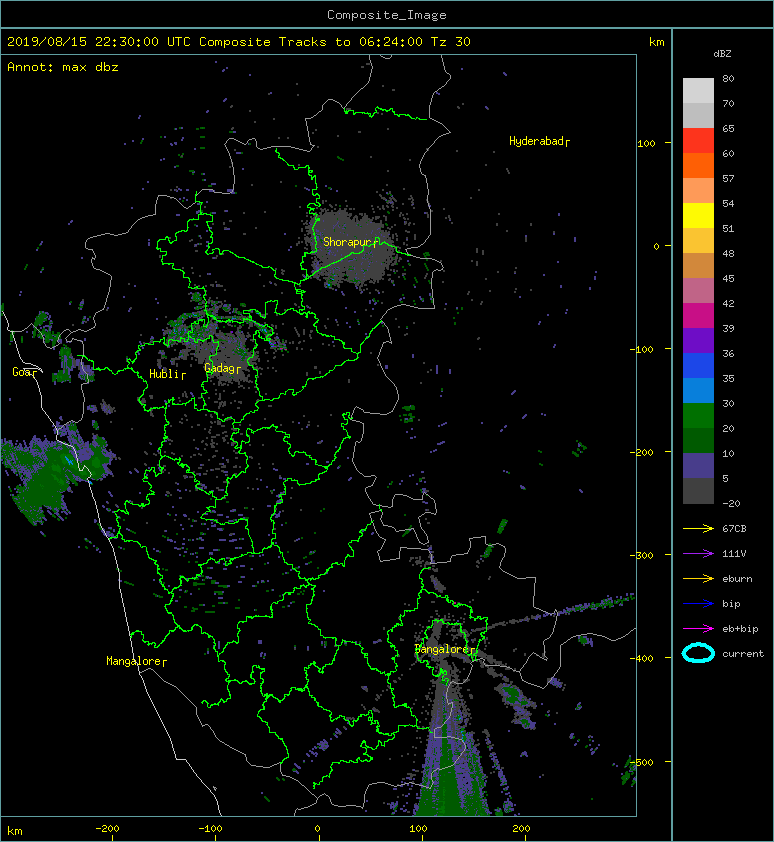Click the -200 km horizontal axis tick label
The image size is (774, 842).
pos(107,828)
